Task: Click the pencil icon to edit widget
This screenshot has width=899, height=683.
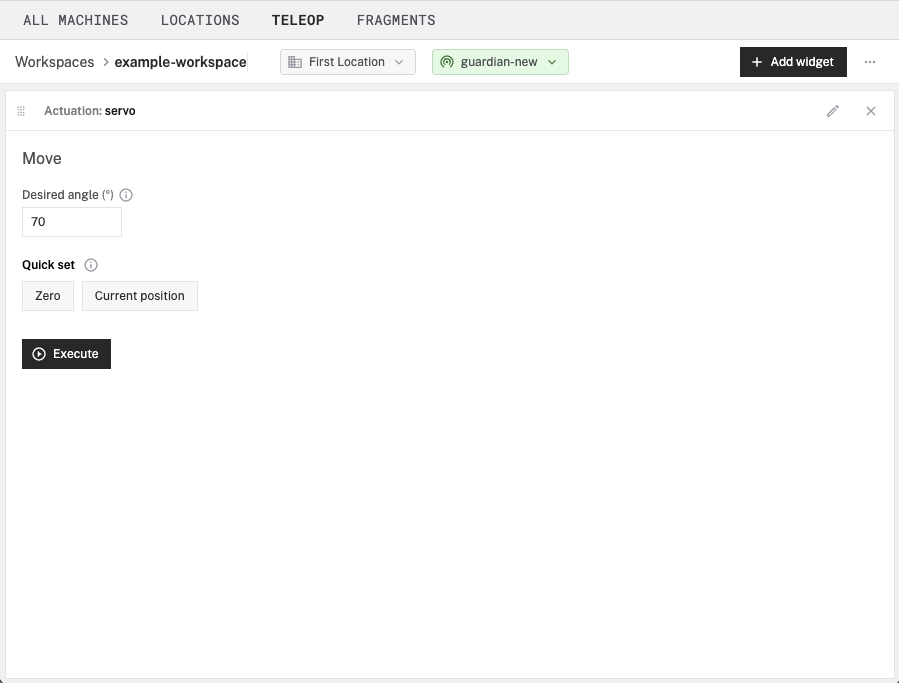Action: (833, 111)
